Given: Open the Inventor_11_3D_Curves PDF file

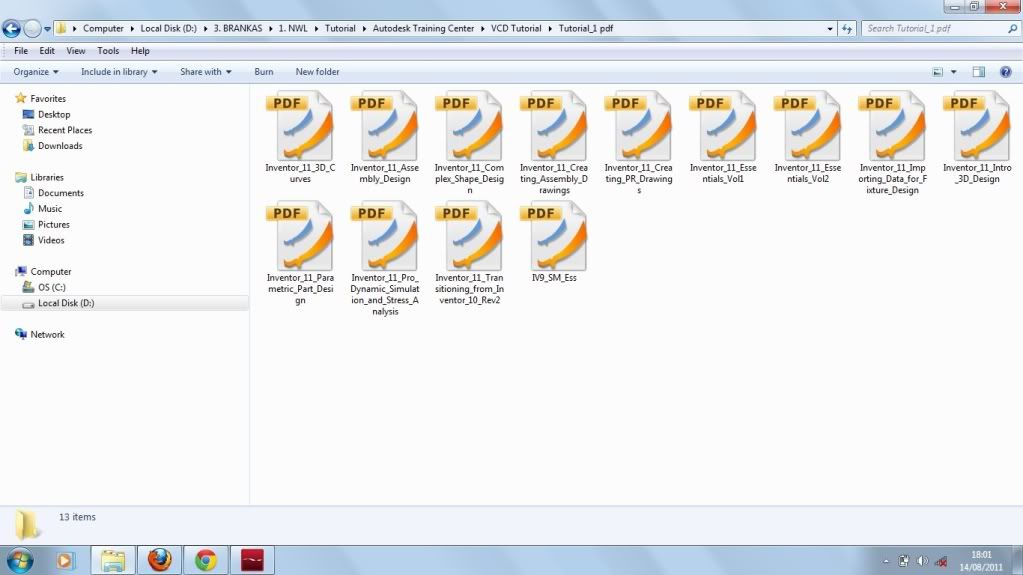Looking at the screenshot, I should coord(300,126).
